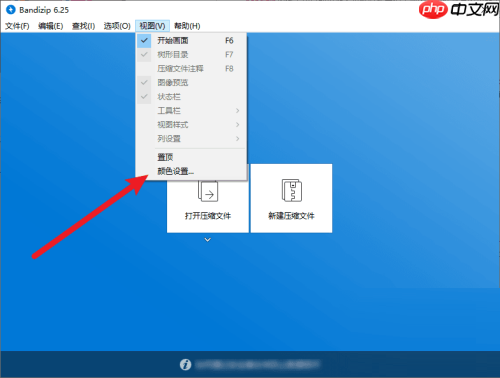Toggle the 状态栏 option
The image size is (500, 378).
coord(191,97)
